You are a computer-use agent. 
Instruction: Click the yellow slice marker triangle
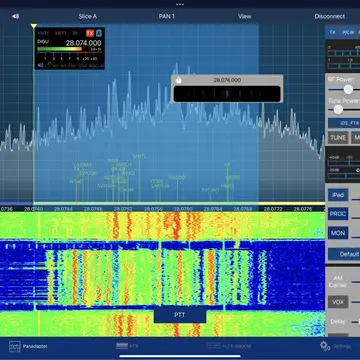(34, 26)
